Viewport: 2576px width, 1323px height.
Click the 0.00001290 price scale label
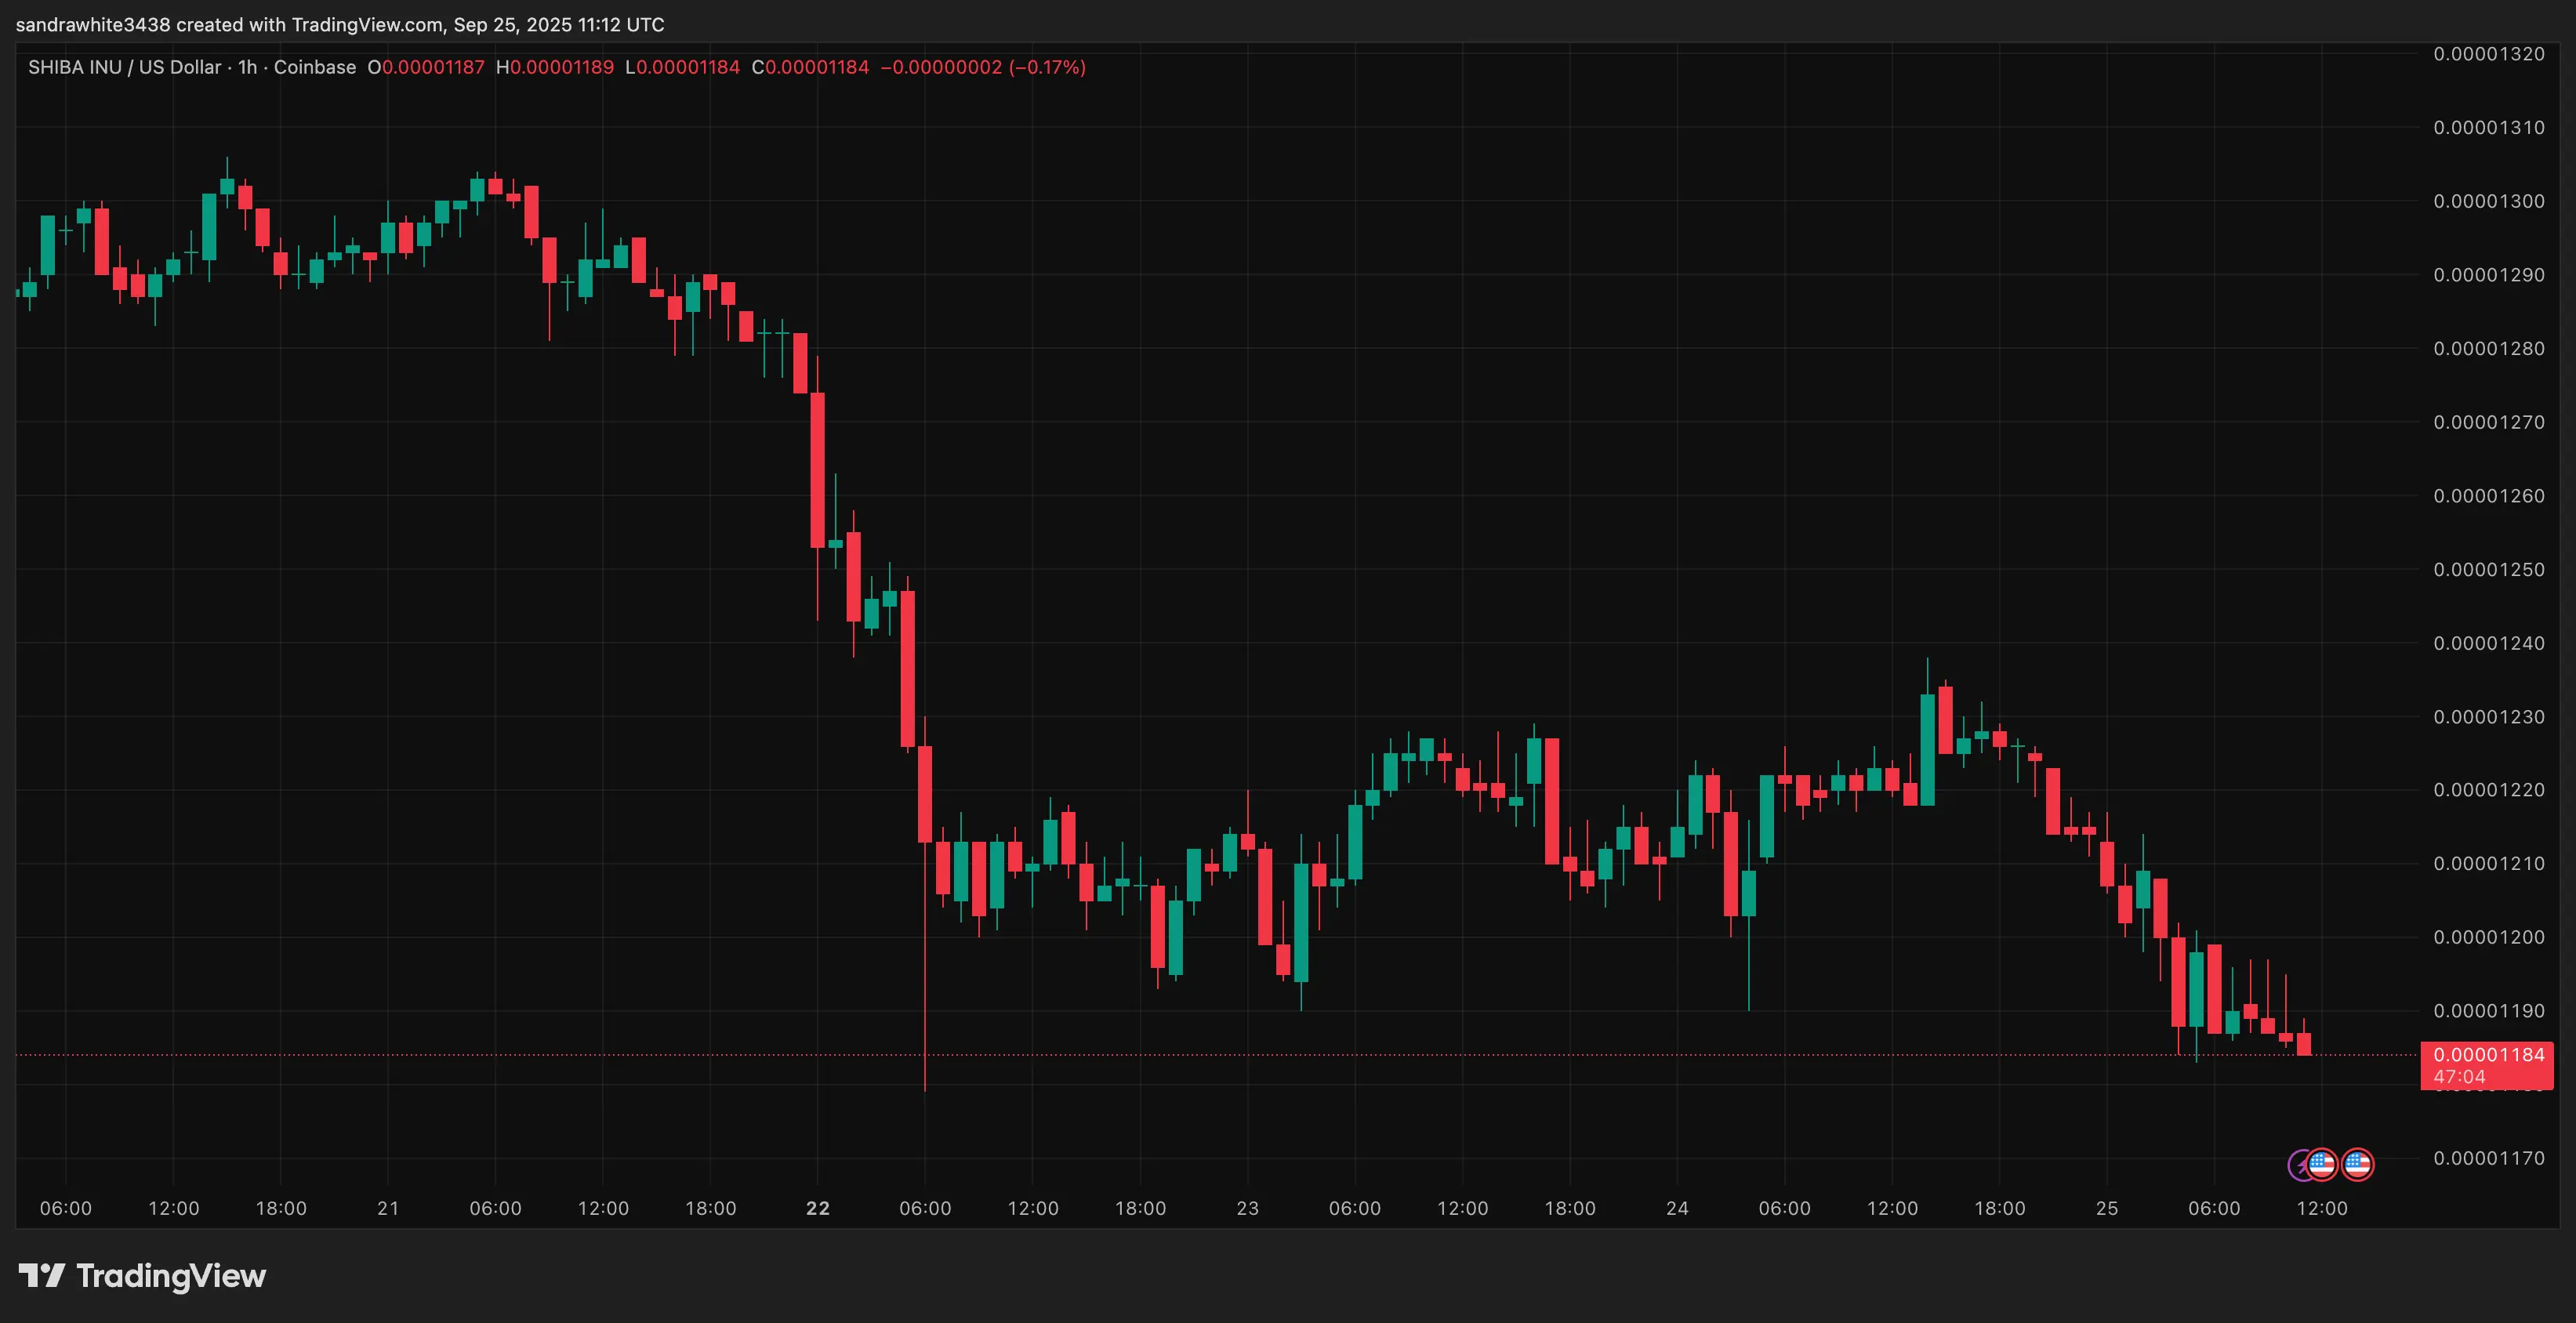[x=2489, y=275]
